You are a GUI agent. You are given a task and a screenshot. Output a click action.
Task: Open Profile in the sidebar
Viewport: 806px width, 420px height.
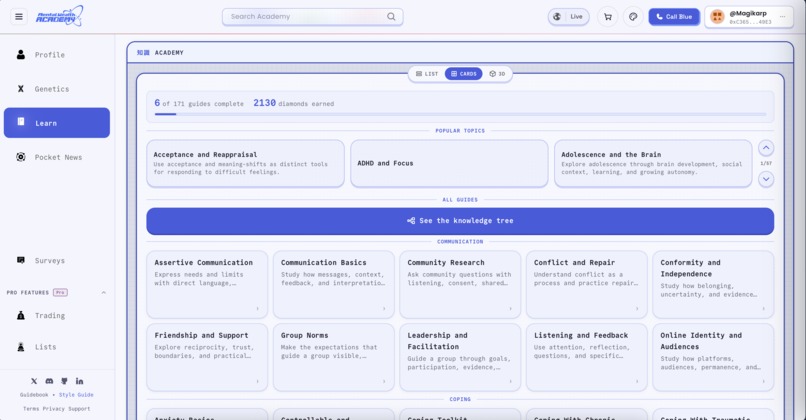(x=57, y=54)
